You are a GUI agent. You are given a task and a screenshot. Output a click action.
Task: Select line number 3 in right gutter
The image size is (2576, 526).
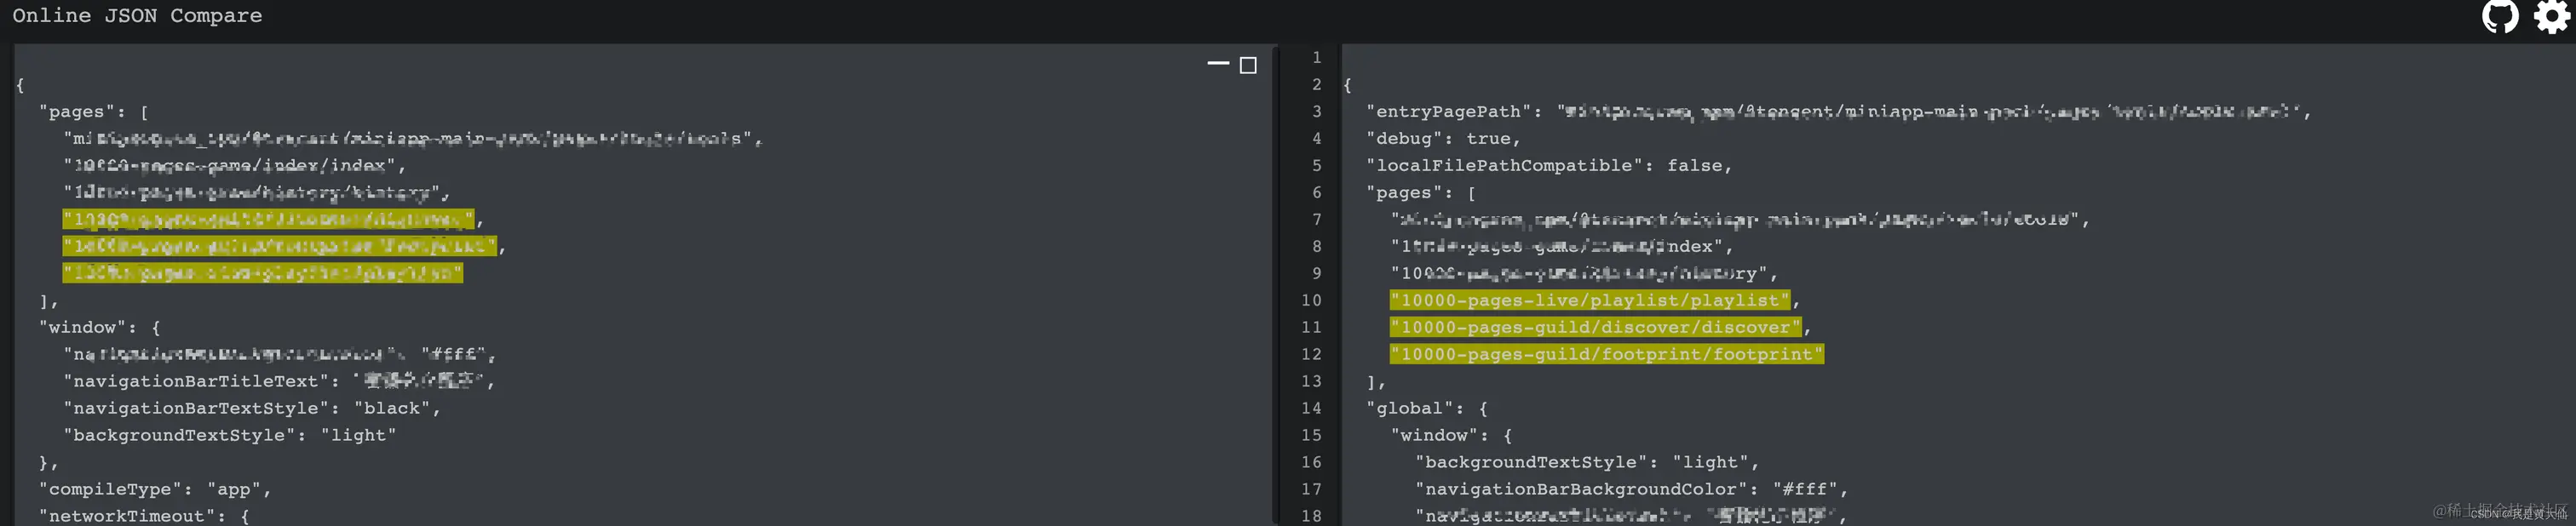tap(1317, 111)
